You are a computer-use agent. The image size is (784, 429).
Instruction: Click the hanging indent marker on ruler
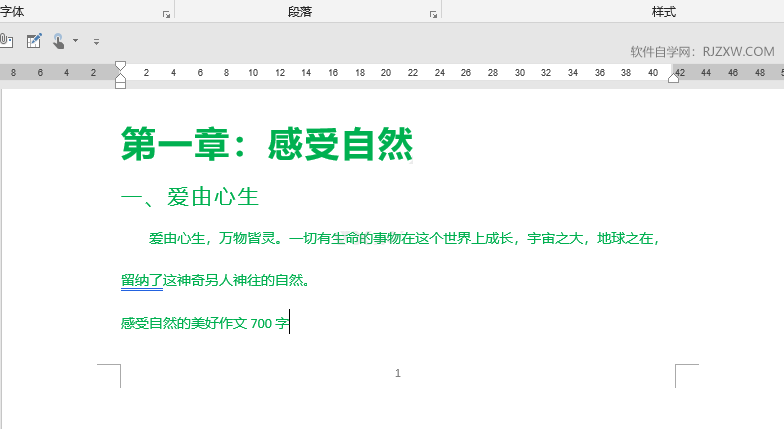point(120,76)
